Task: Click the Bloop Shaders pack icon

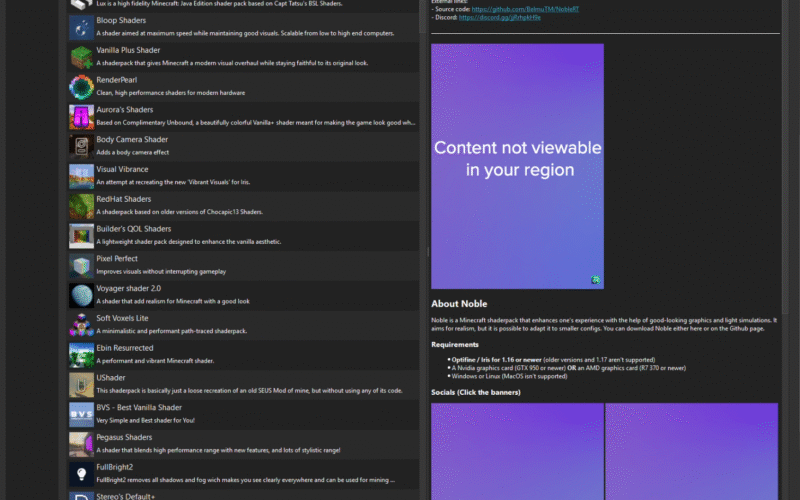Action: (81, 28)
